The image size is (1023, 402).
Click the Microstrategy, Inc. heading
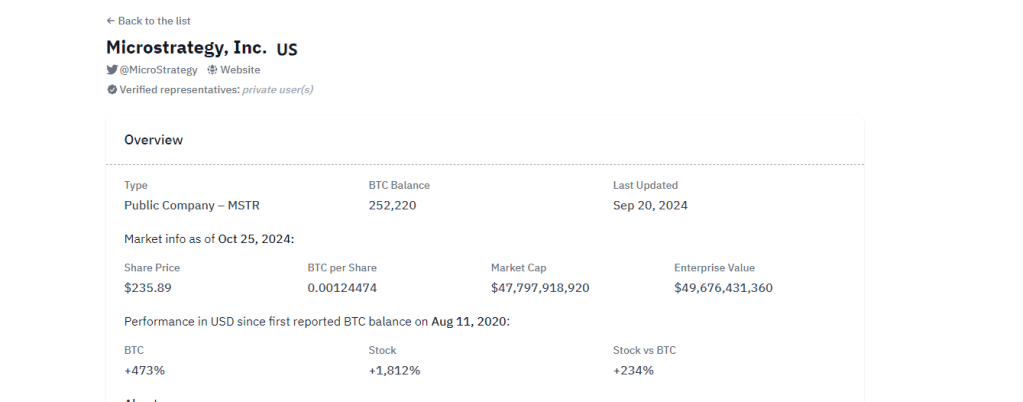click(186, 47)
